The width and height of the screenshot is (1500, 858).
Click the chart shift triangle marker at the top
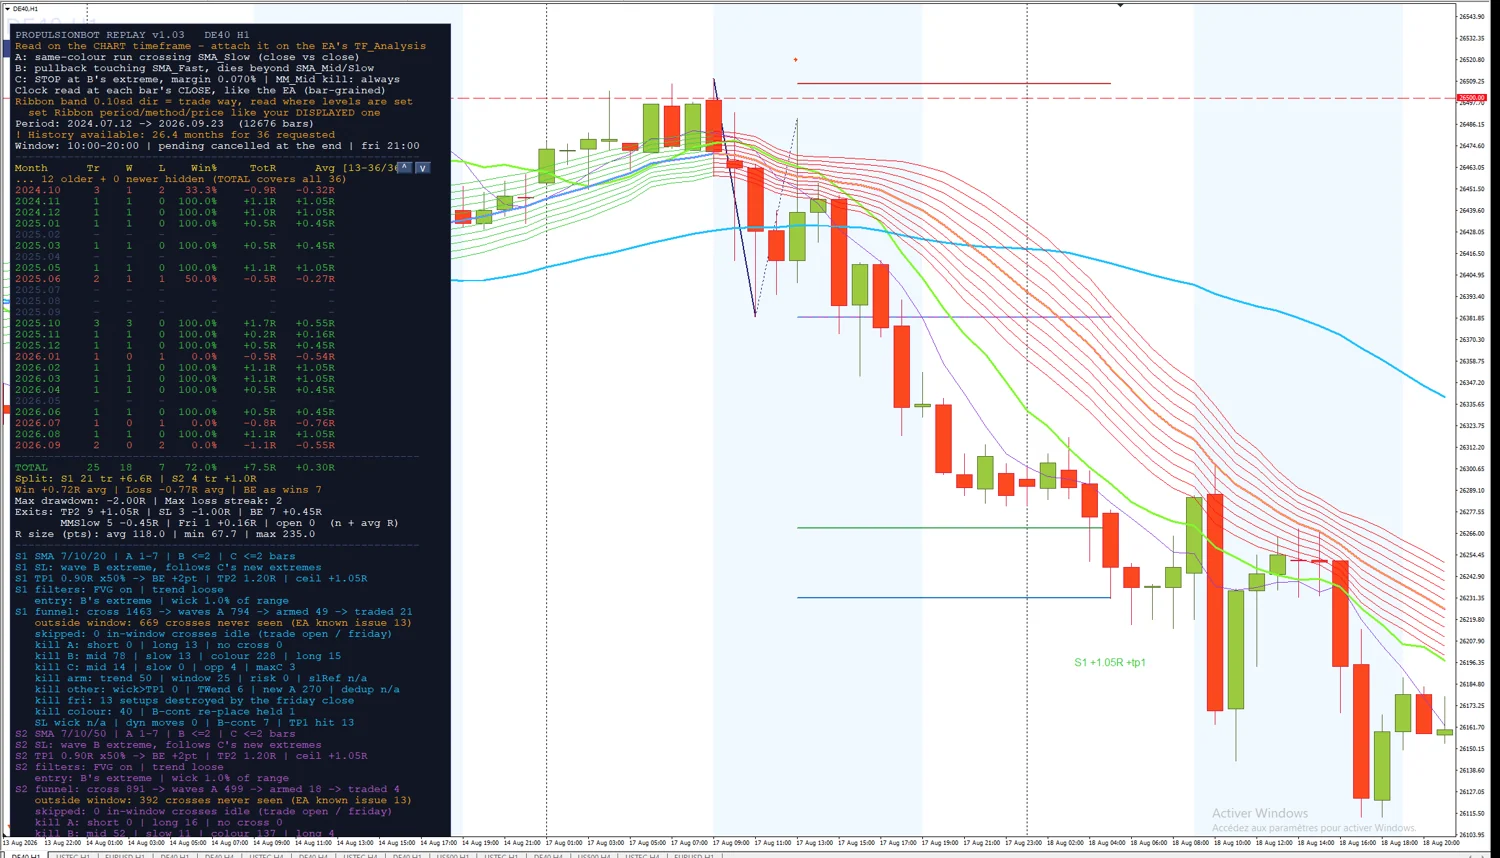1120,5
